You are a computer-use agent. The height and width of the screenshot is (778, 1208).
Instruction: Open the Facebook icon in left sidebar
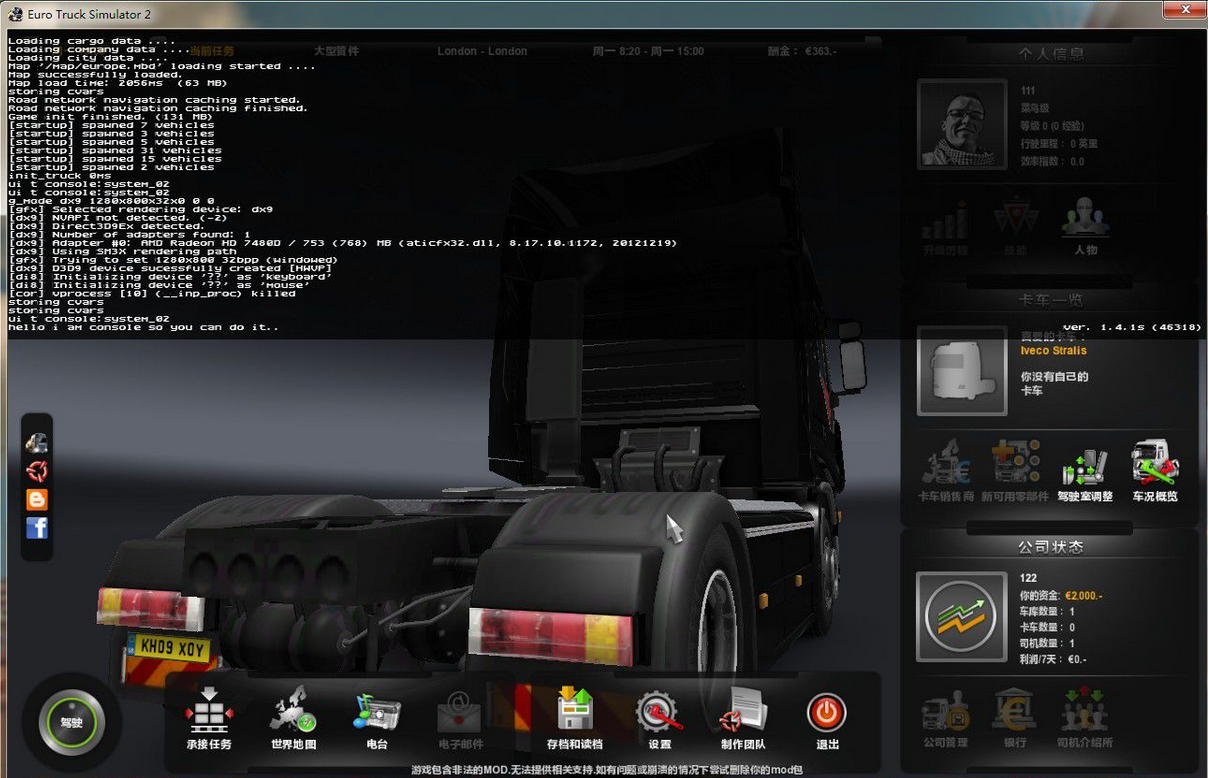[x=37, y=528]
